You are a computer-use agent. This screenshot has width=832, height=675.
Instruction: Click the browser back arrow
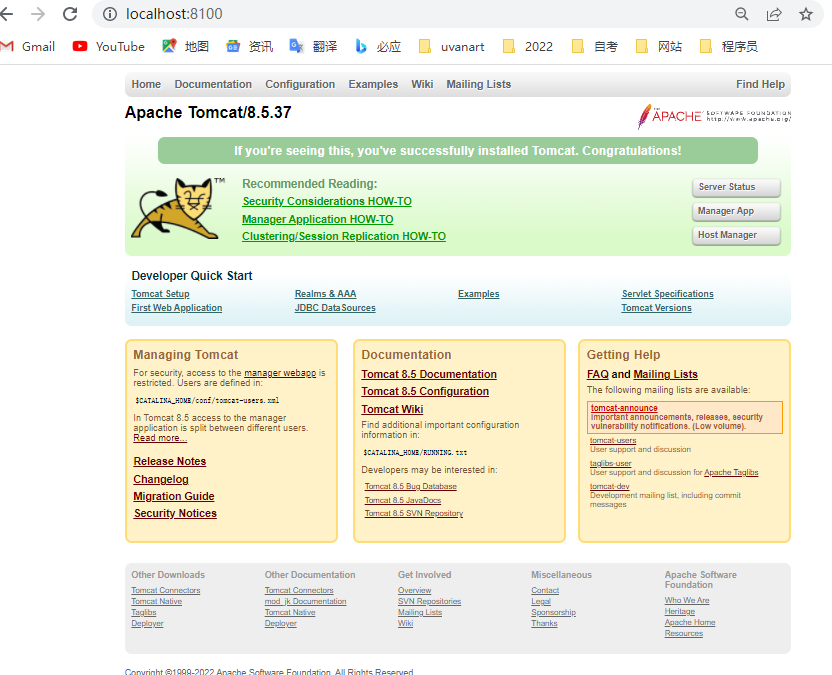pyautogui.click(x=6, y=14)
